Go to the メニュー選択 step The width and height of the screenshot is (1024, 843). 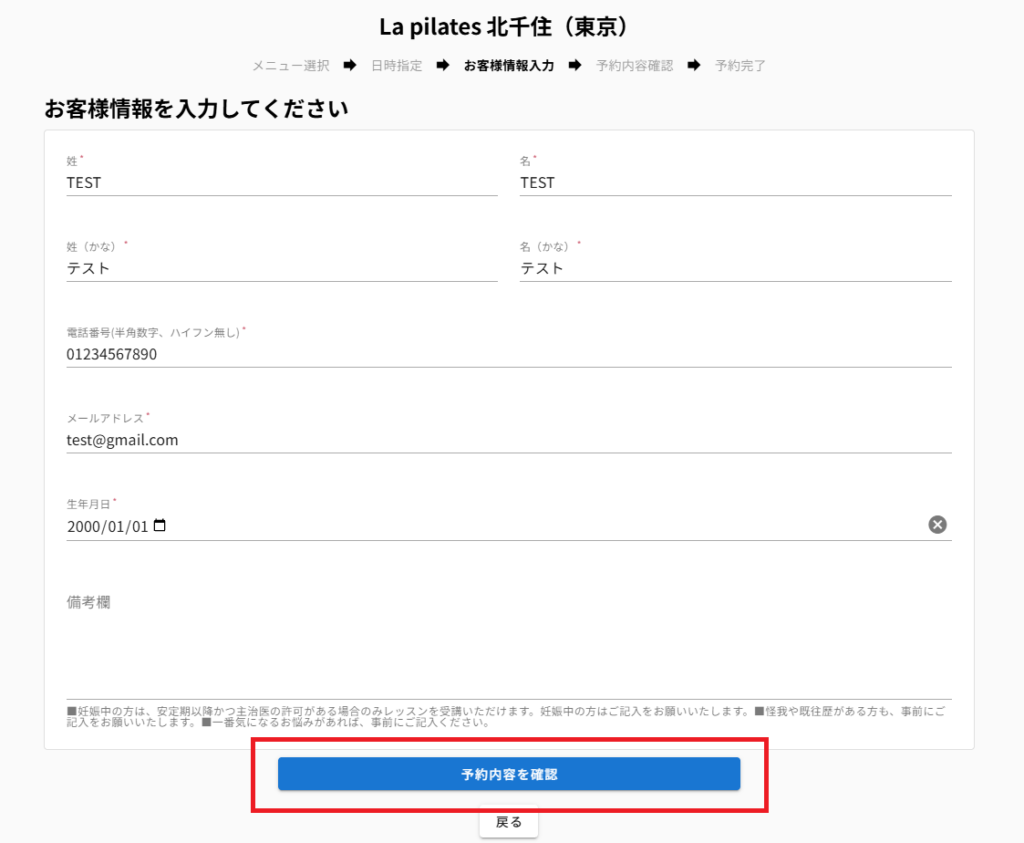click(x=290, y=66)
